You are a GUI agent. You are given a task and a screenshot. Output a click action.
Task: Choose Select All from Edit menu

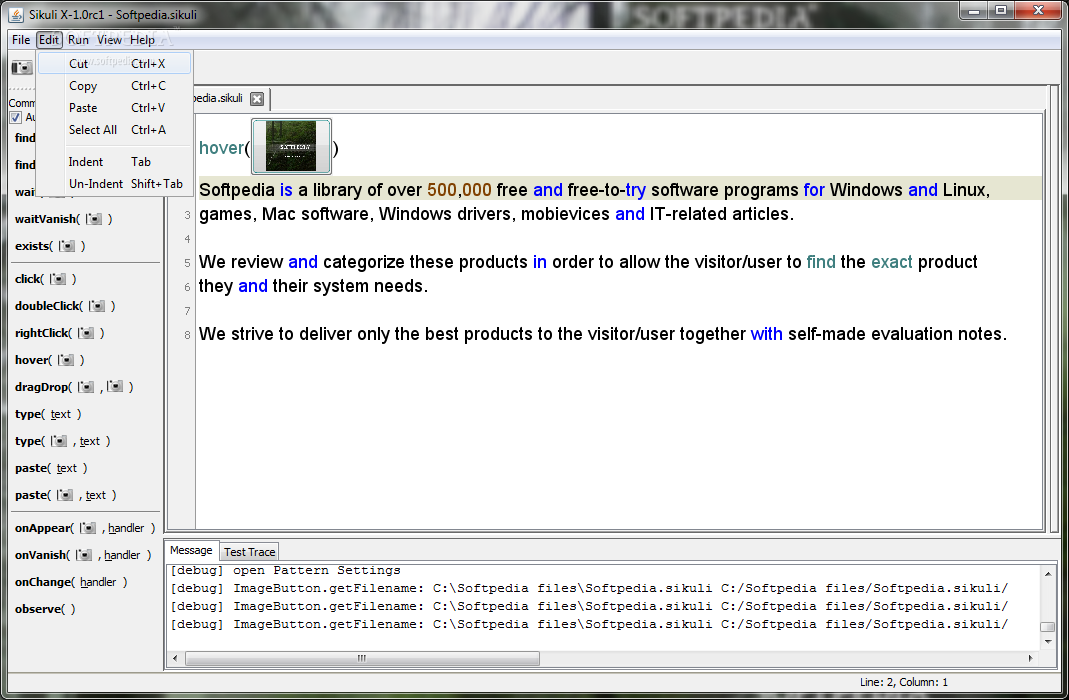click(x=115, y=130)
